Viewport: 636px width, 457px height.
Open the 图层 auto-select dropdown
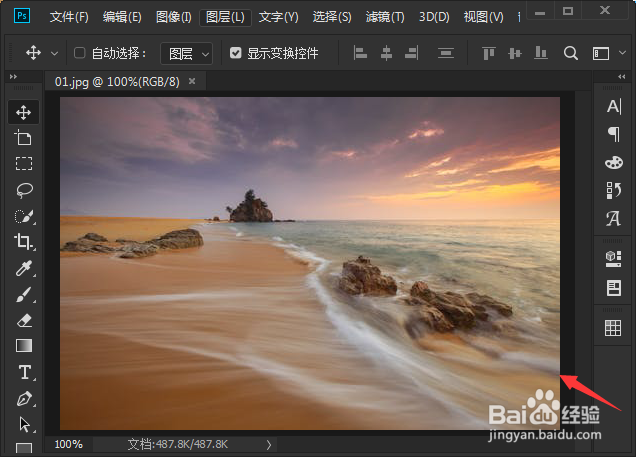pos(187,54)
